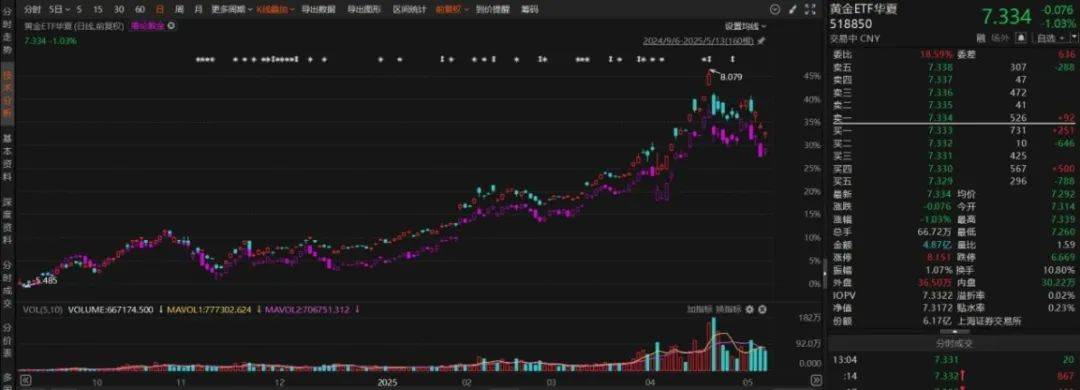This screenshot has width=1080, height=390.
Task: Select the 60-minute chart period
Action: pos(140,10)
